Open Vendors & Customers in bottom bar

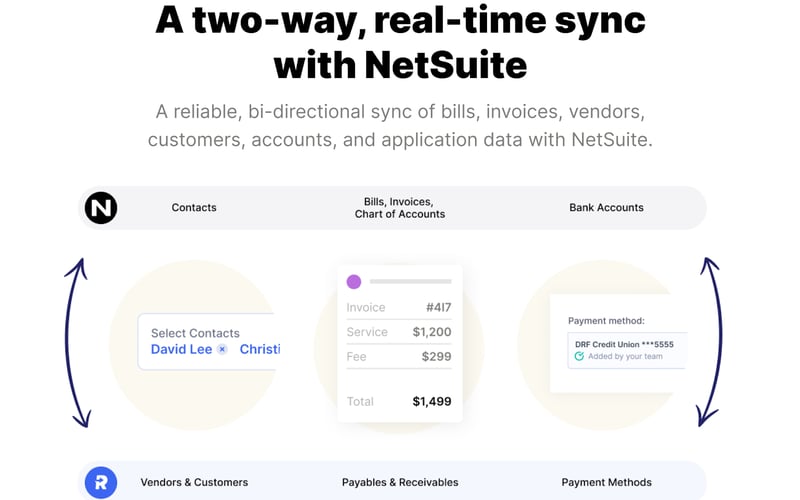click(x=194, y=482)
